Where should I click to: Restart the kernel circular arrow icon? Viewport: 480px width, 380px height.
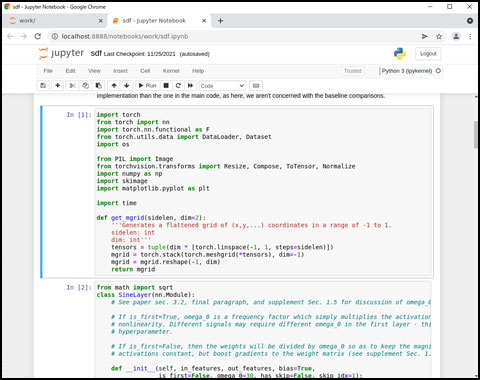click(x=178, y=86)
